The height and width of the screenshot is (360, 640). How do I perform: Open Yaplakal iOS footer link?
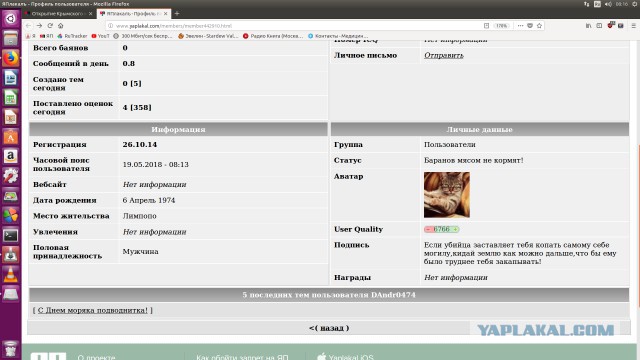pyautogui.click(x=345, y=357)
